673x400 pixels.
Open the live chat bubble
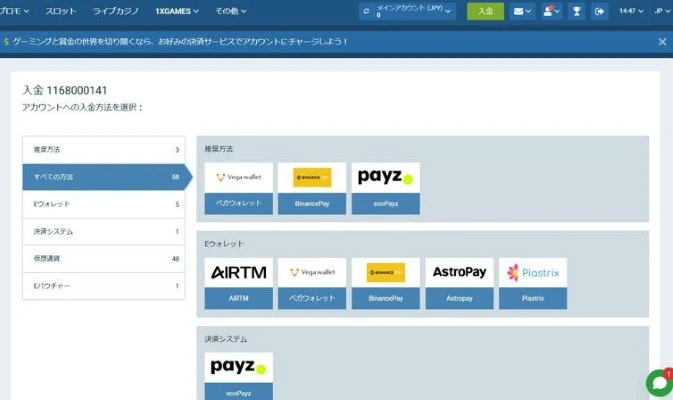click(x=660, y=382)
